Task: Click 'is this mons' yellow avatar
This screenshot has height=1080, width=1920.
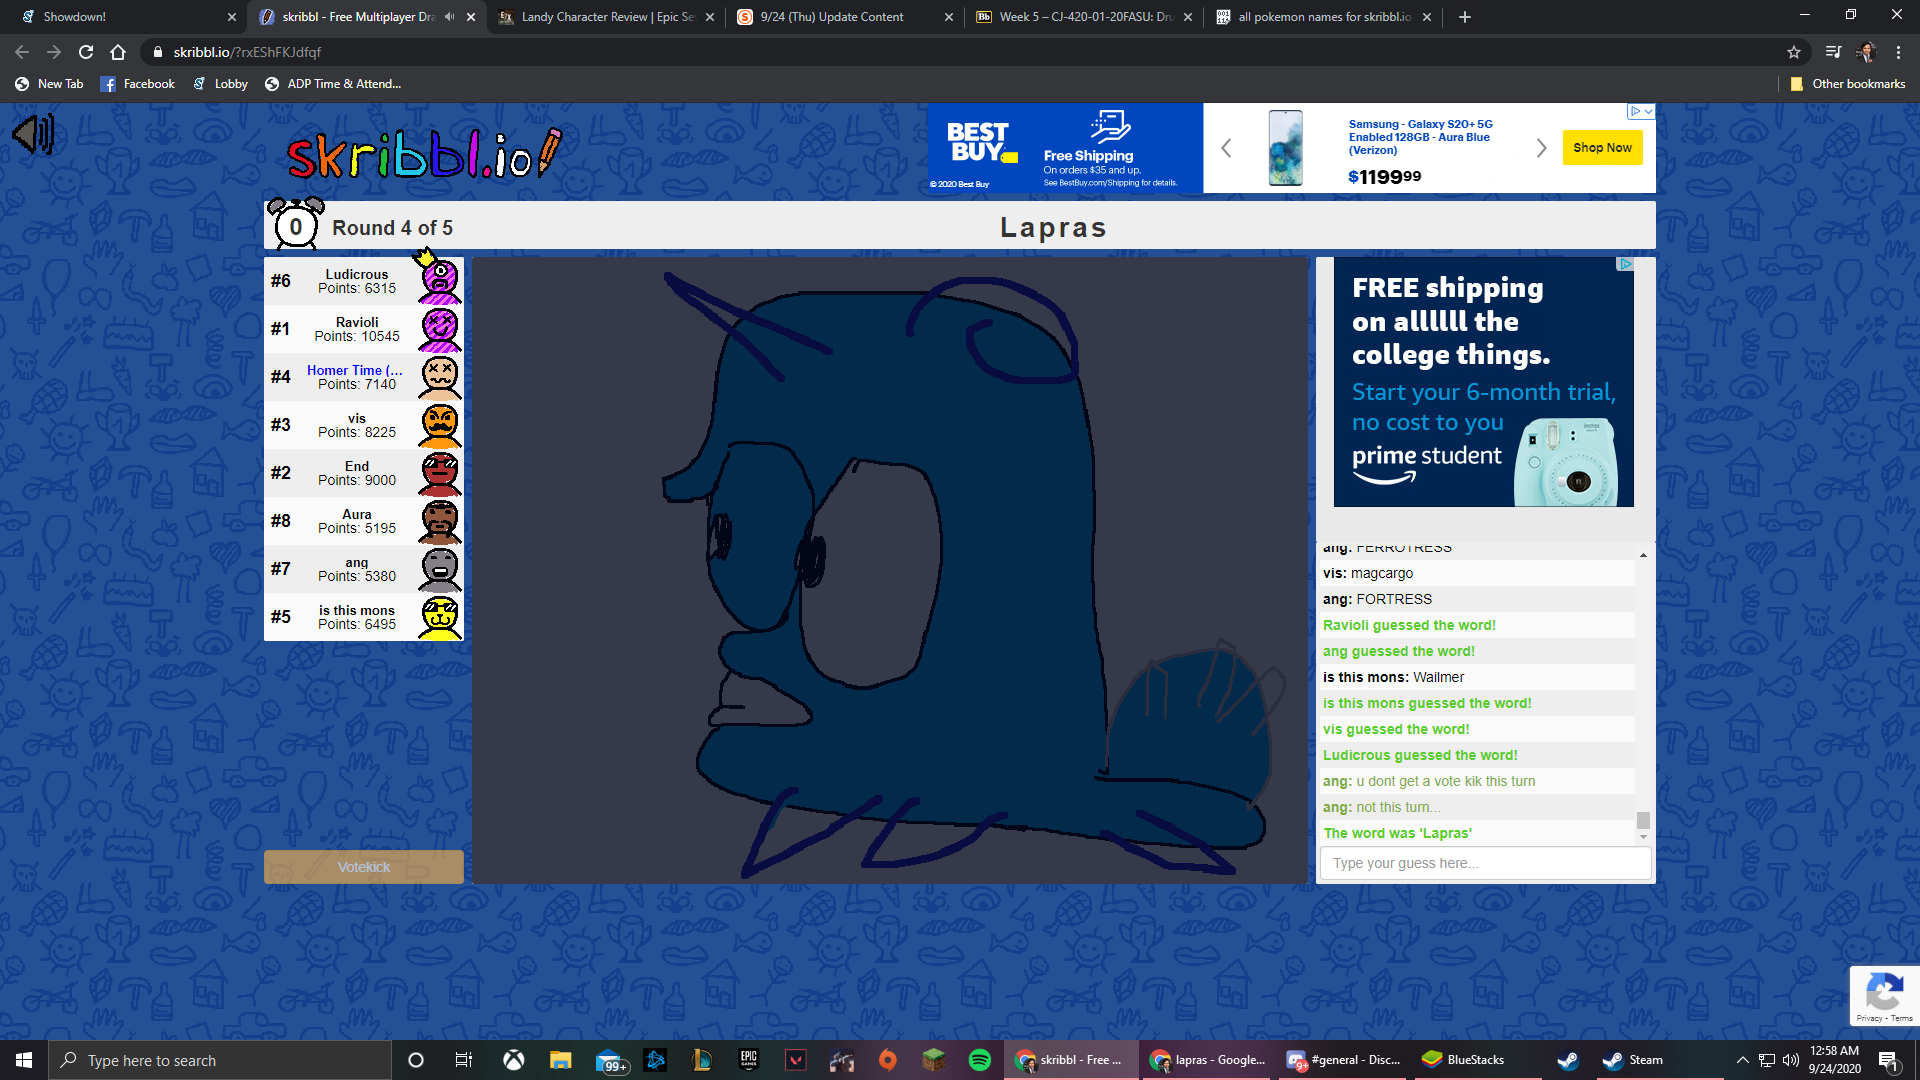Action: point(439,617)
